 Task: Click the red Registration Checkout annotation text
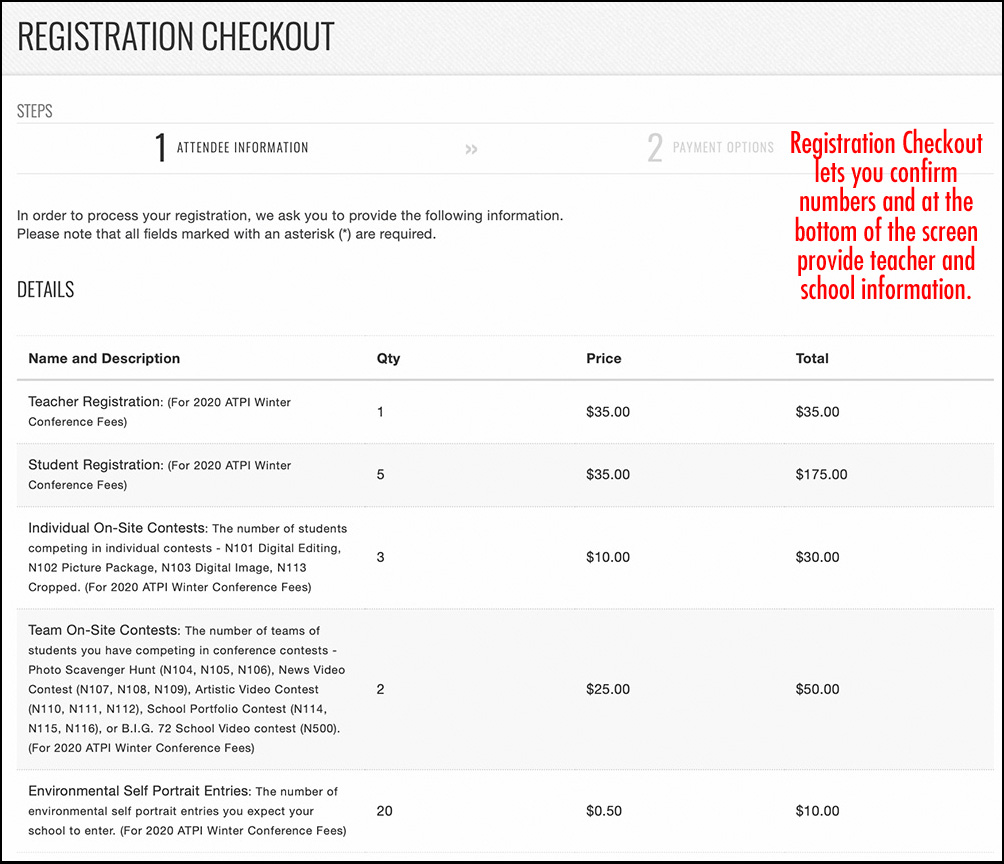(x=886, y=216)
